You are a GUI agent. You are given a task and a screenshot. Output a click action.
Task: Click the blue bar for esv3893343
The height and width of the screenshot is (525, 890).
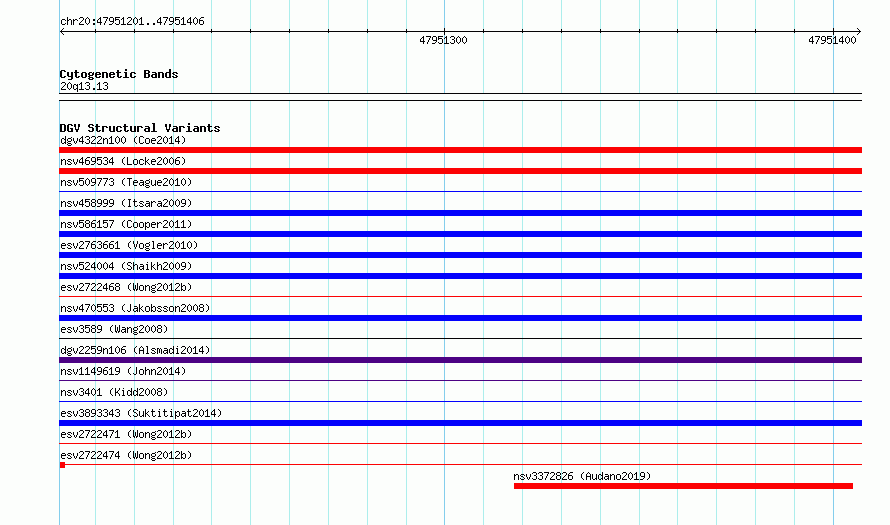pyautogui.click(x=460, y=423)
